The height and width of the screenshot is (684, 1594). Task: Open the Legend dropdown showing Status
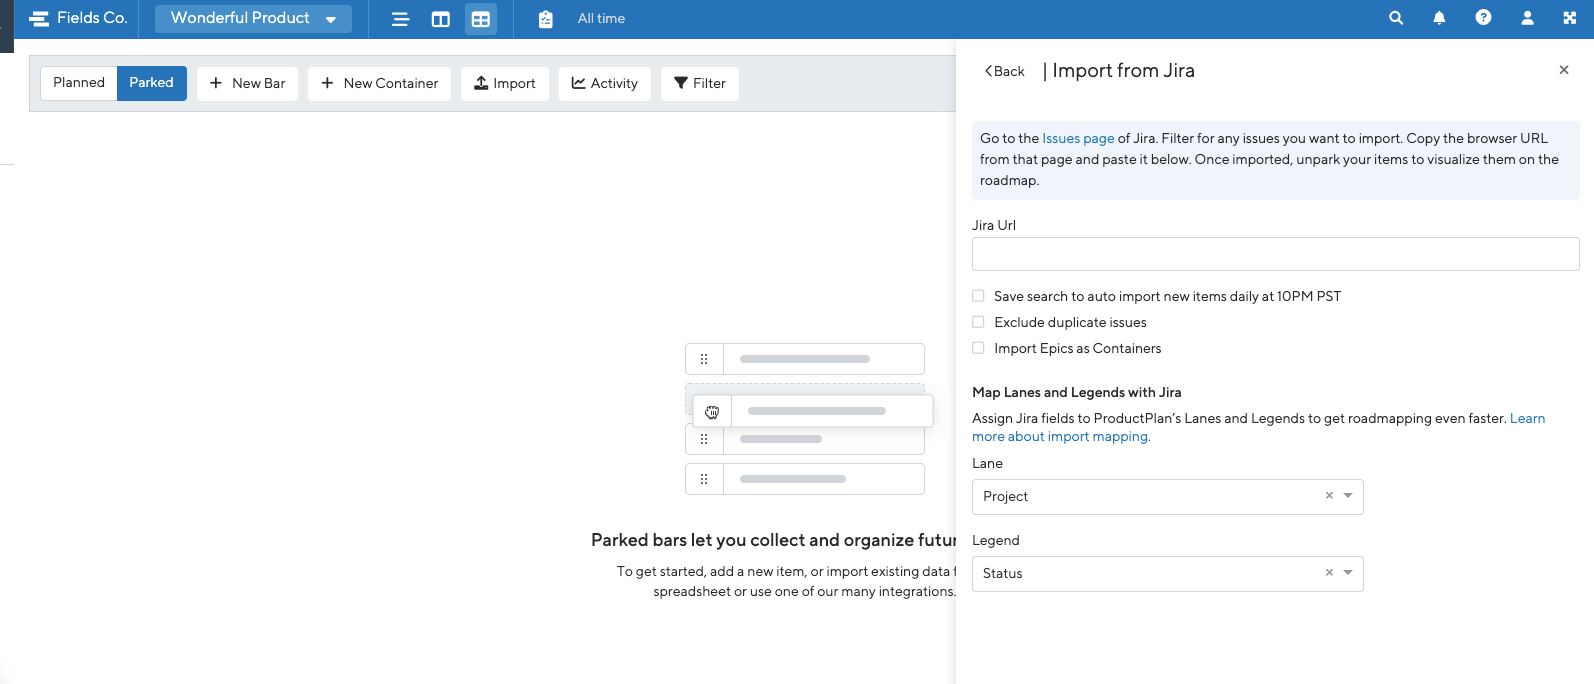click(1167, 574)
